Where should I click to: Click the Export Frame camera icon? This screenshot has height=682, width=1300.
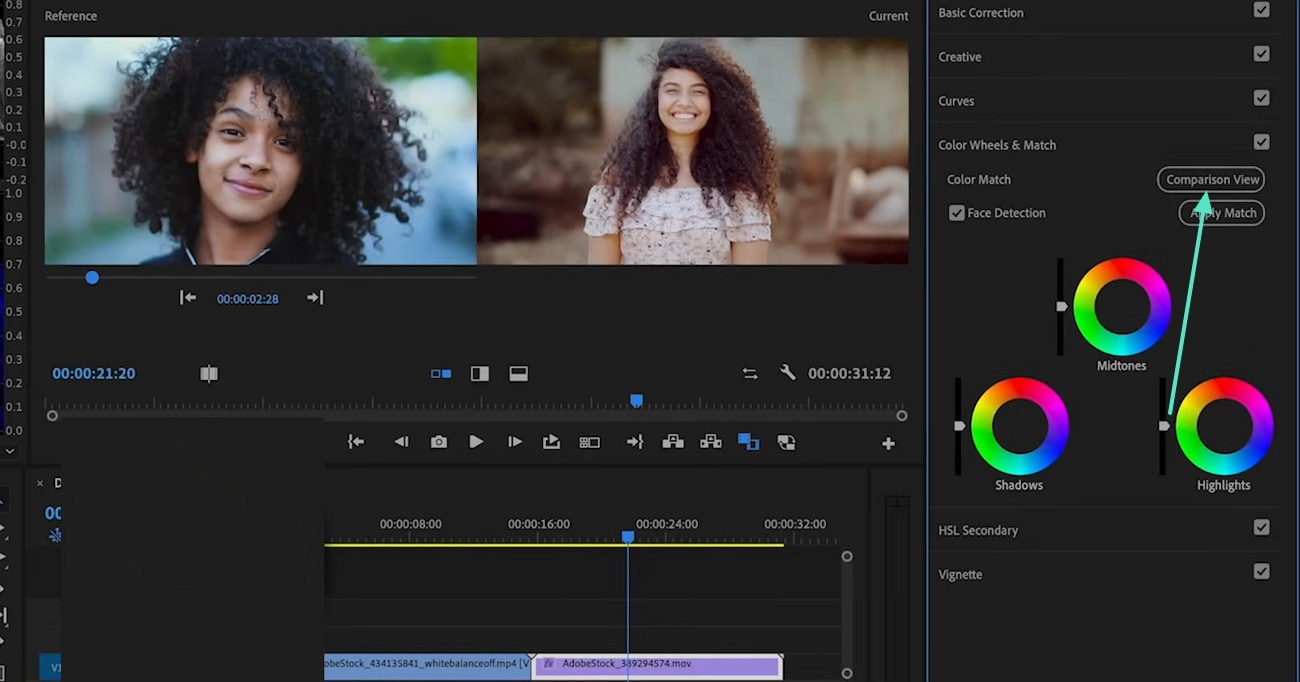[x=439, y=442]
